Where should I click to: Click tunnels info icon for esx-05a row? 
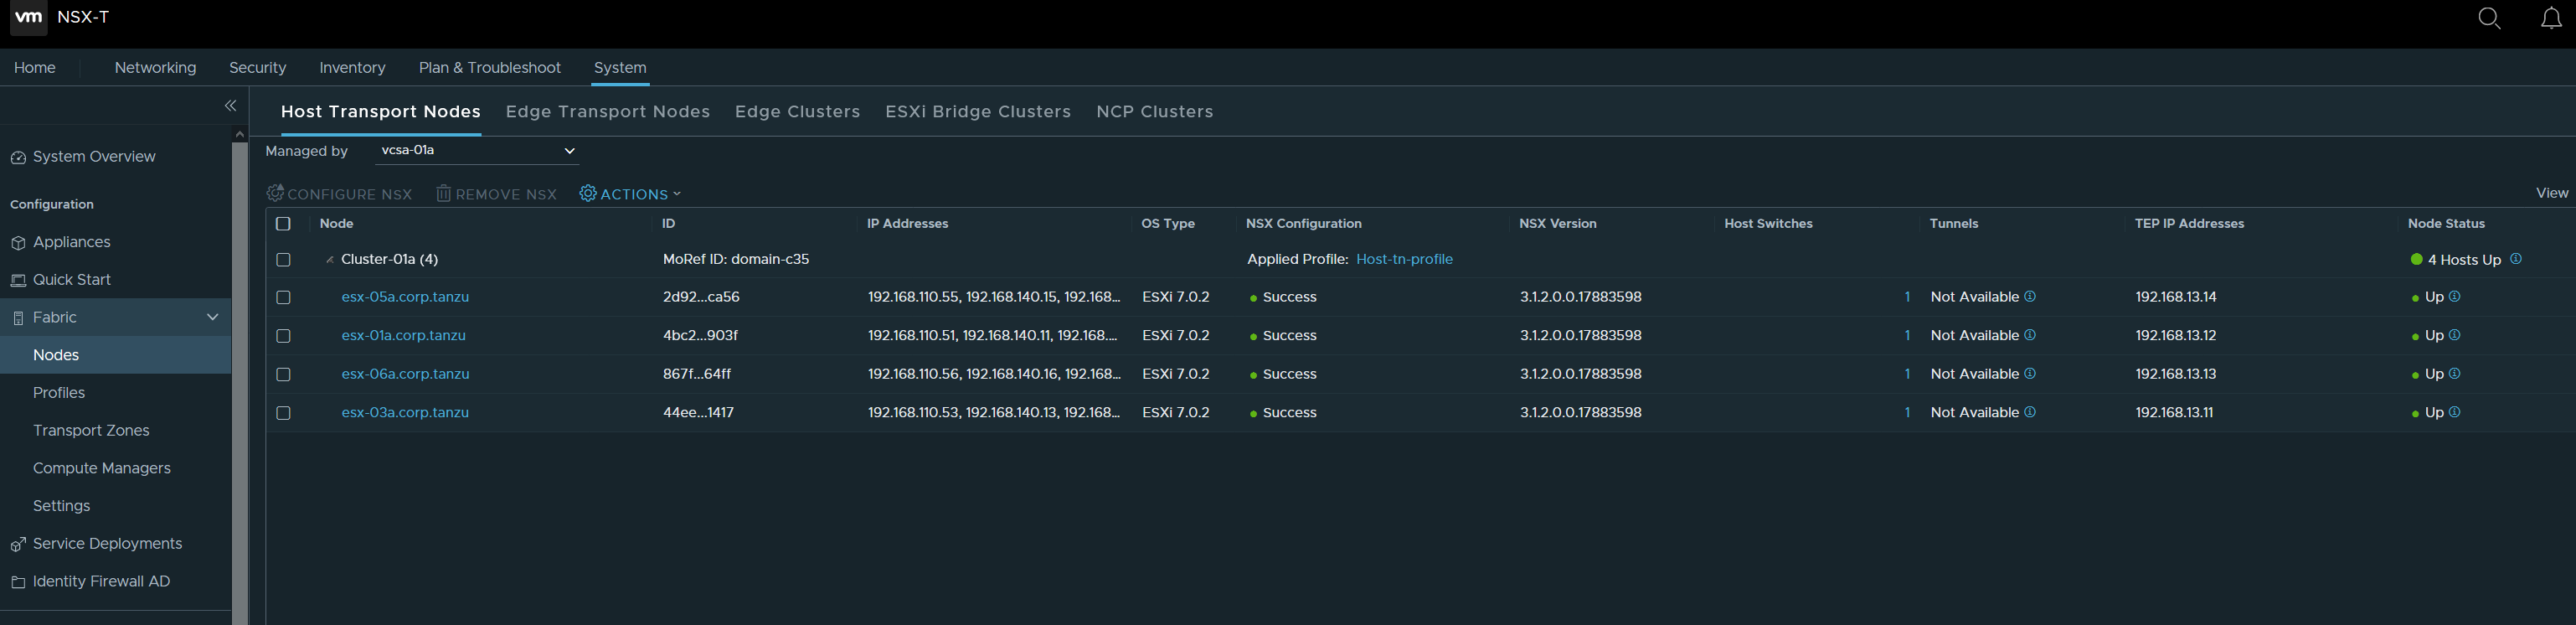(x=2030, y=296)
